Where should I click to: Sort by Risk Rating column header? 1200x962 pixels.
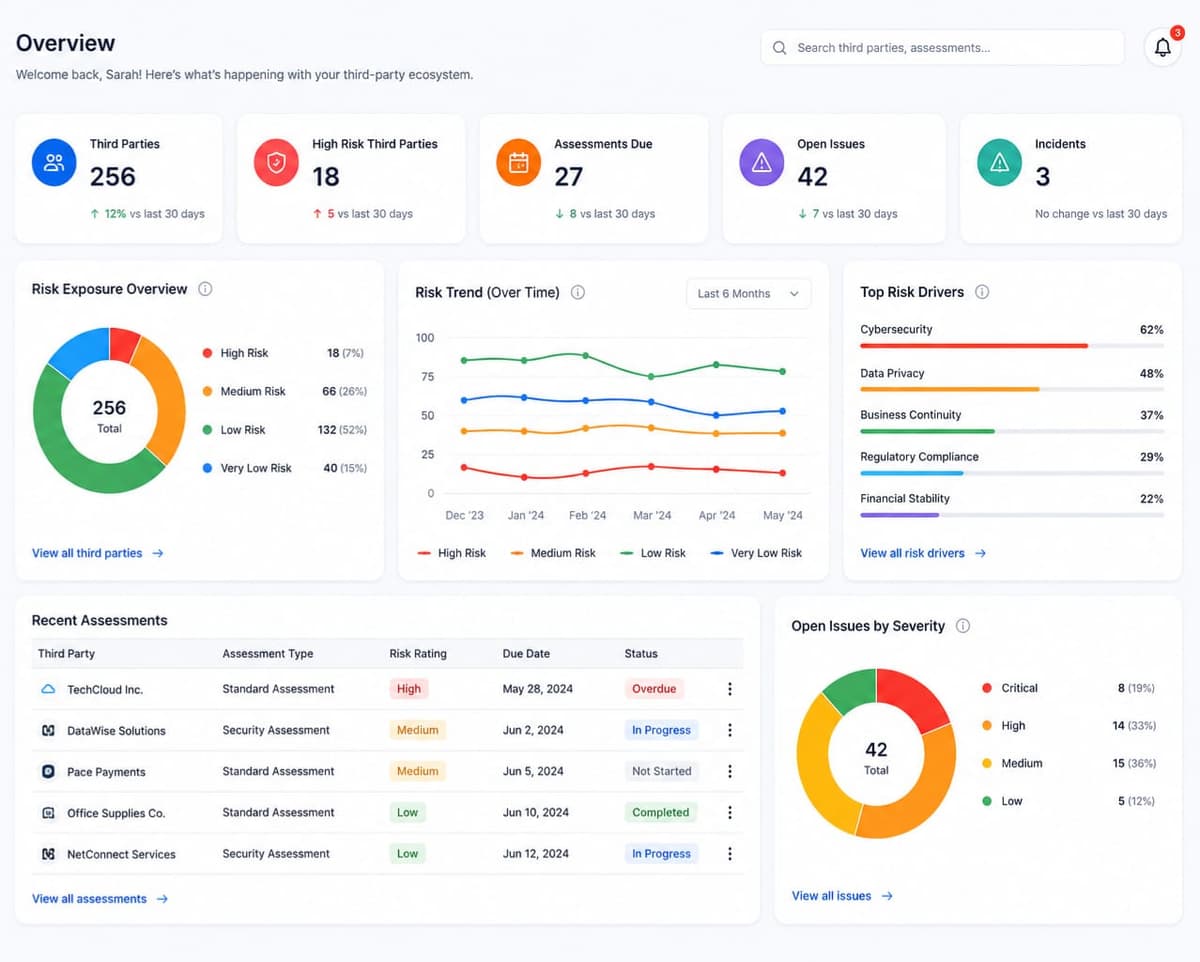pyautogui.click(x=418, y=654)
